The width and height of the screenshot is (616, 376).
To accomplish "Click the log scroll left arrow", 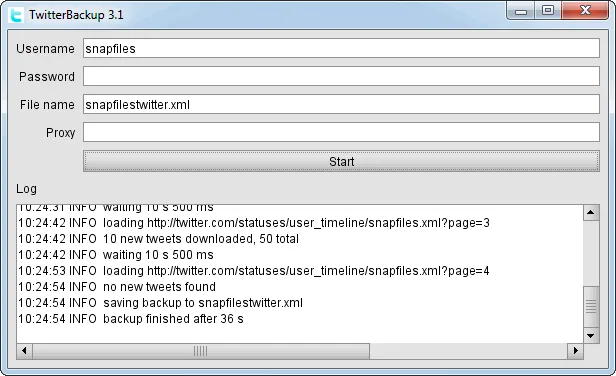I will 24,351.
